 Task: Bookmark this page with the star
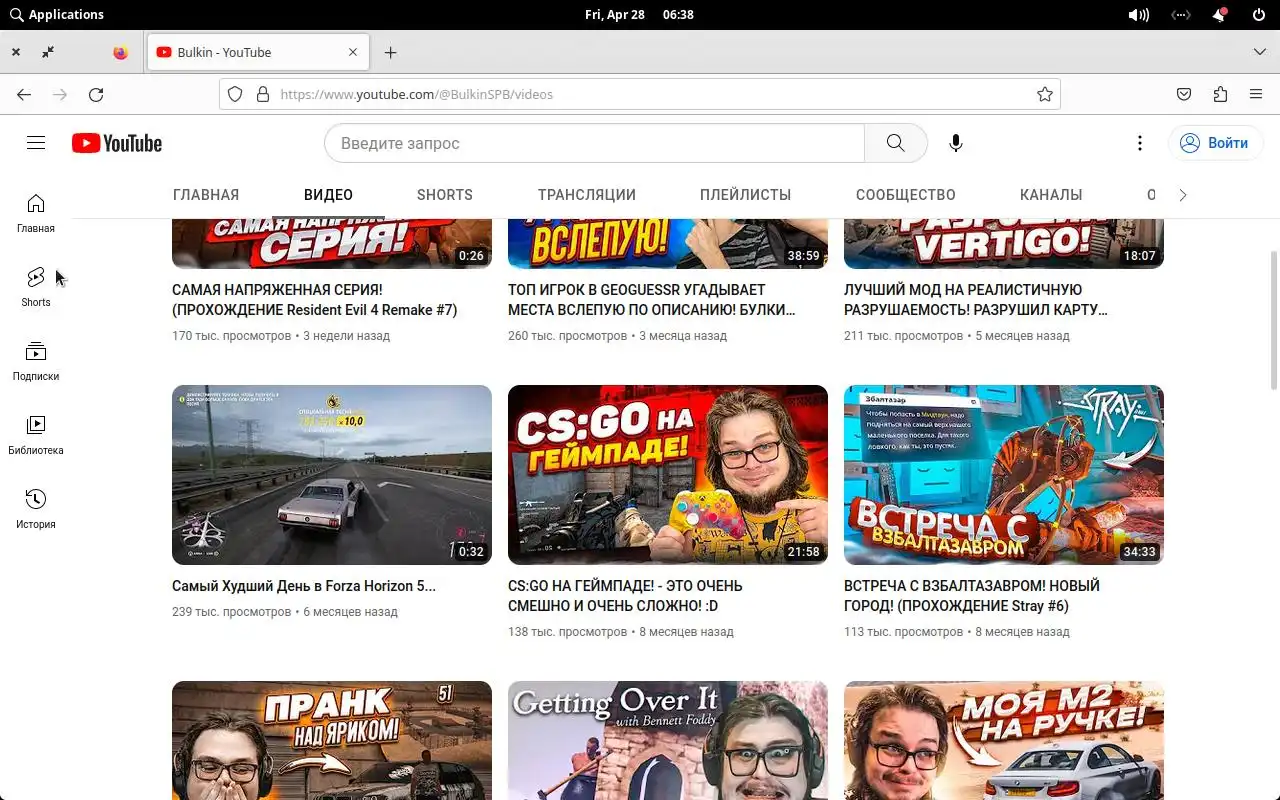tap(1045, 94)
